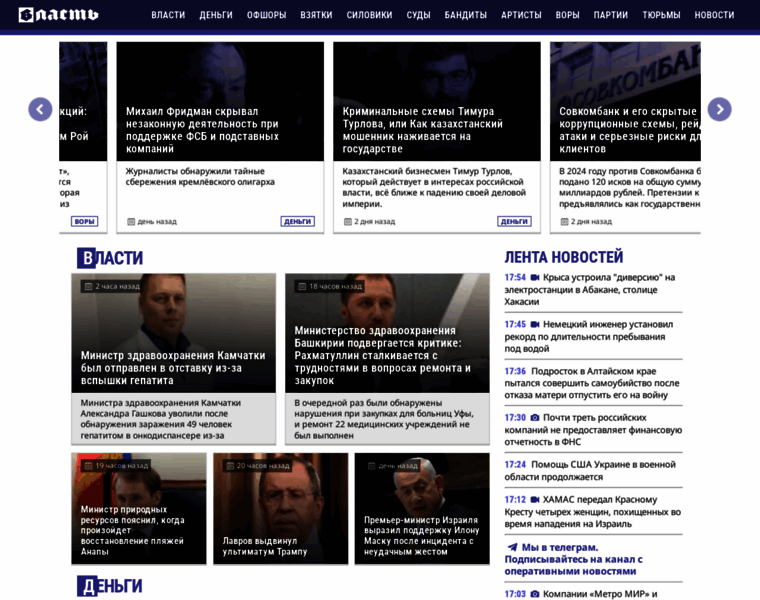Click ВОРЫ tag on partially visible card
760x600 pixels.
pos(84,221)
